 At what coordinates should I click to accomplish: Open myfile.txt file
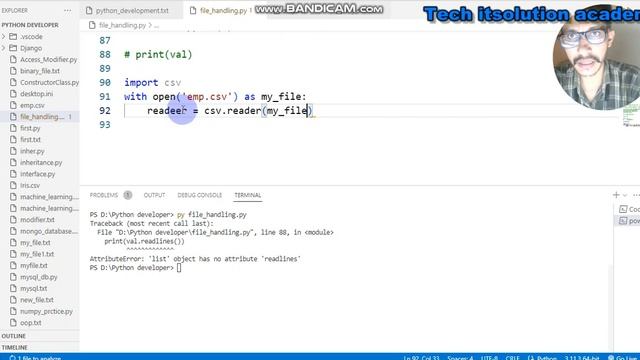pyautogui.click(x=34, y=265)
